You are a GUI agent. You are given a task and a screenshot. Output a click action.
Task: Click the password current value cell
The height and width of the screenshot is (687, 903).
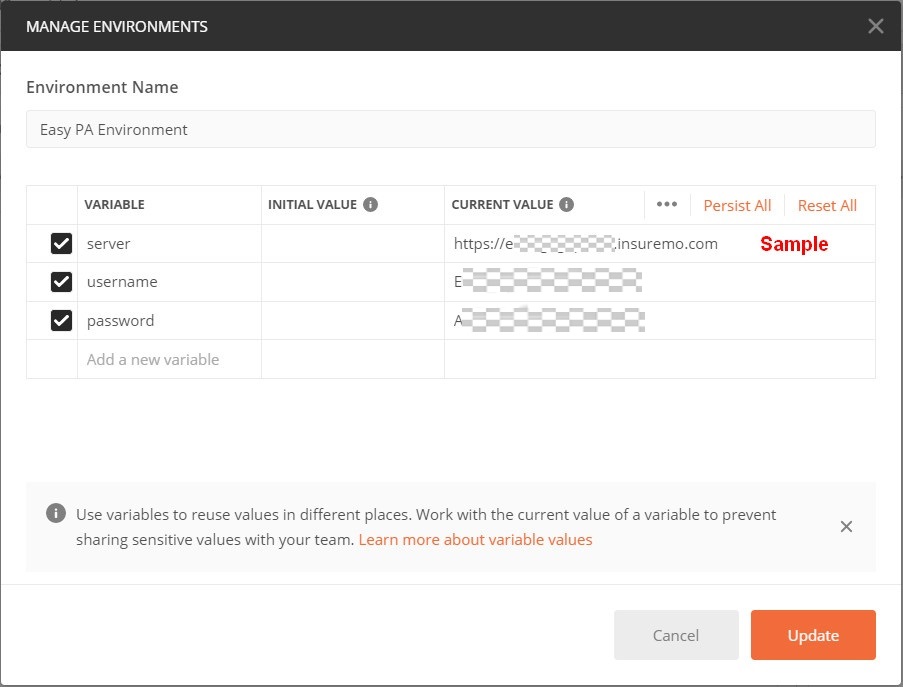click(659, 321)
